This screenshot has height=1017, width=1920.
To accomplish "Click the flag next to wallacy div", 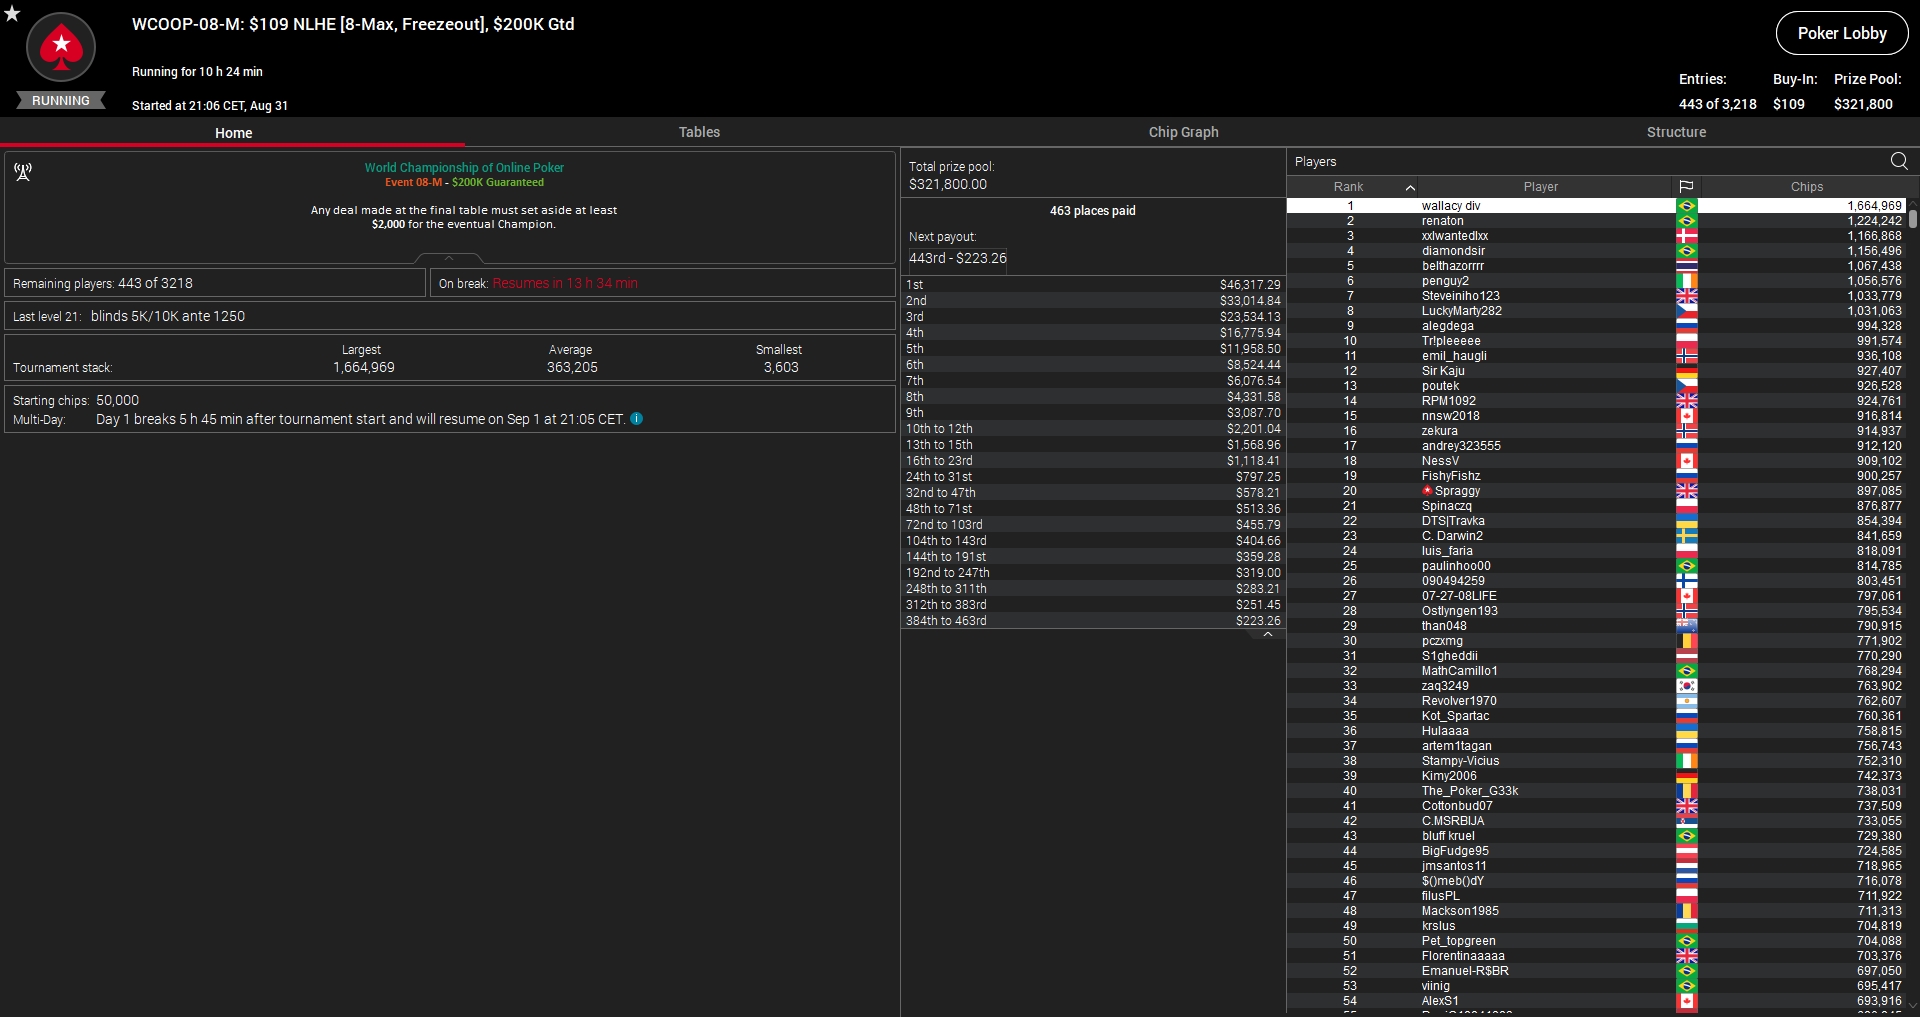I will pos(1687,206).
